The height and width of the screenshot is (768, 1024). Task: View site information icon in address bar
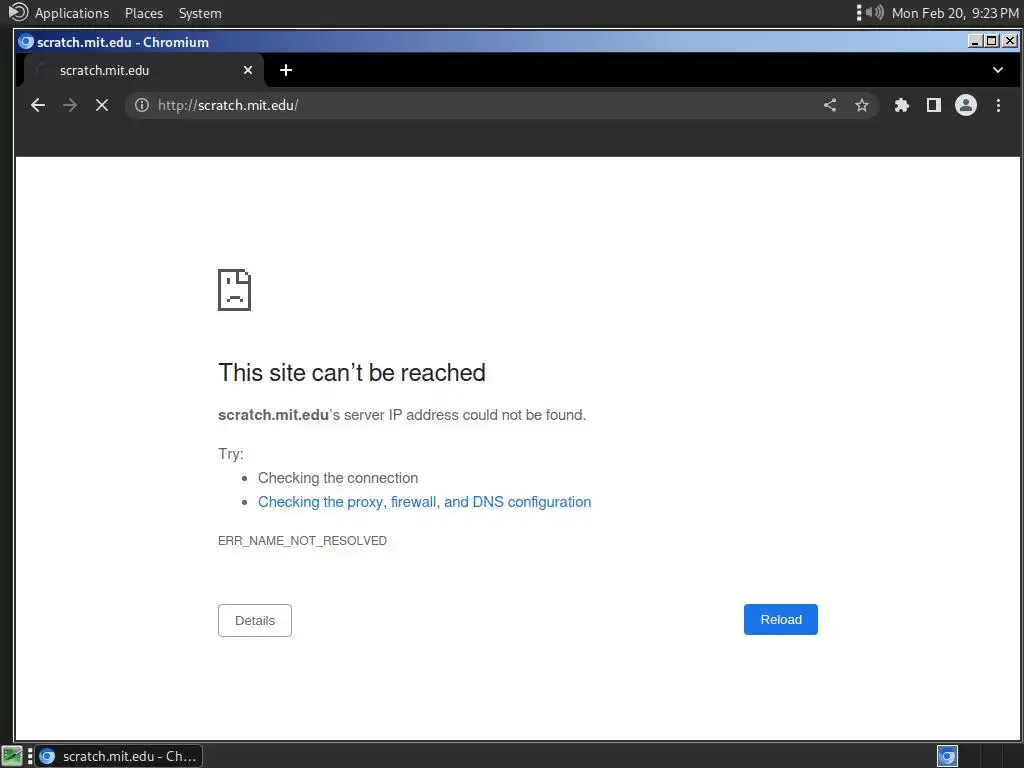click(x=142, y=105)
